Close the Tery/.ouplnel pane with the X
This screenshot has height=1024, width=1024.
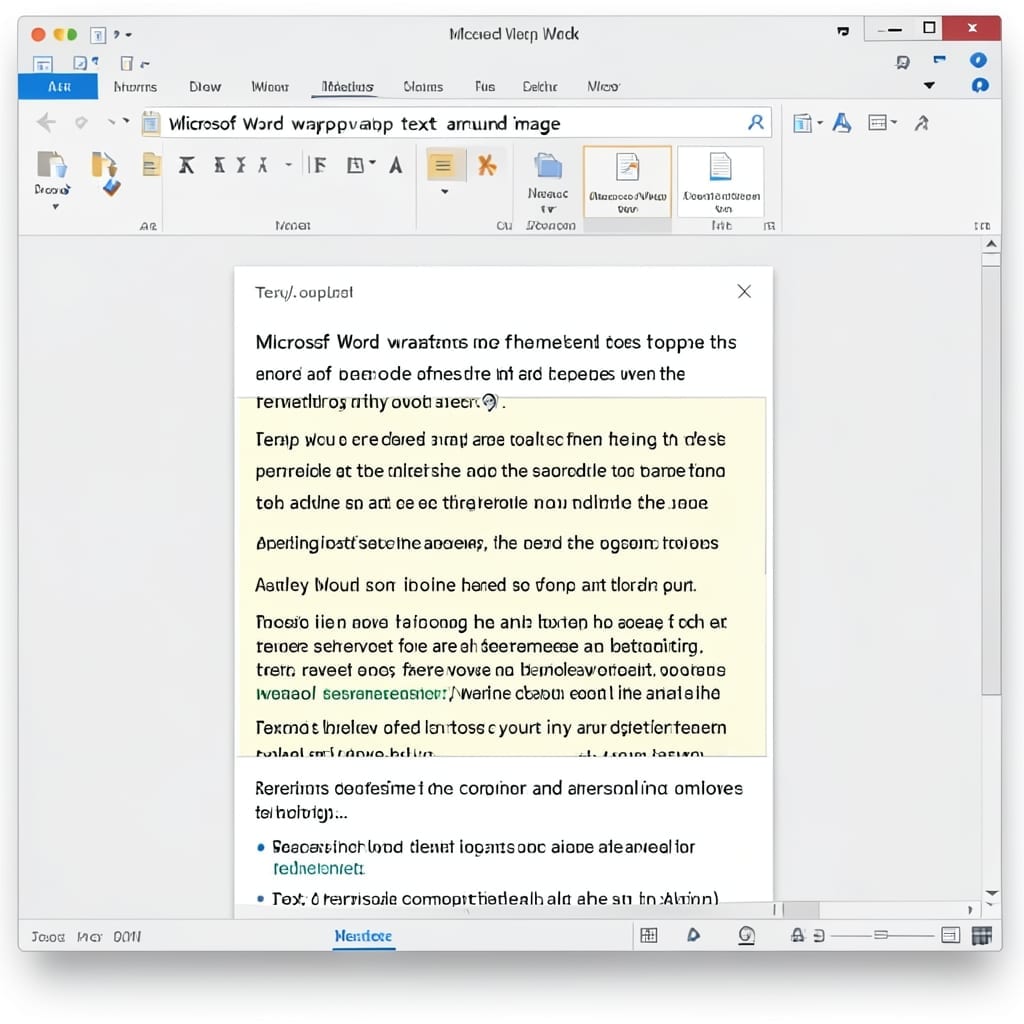click(744, 292)
